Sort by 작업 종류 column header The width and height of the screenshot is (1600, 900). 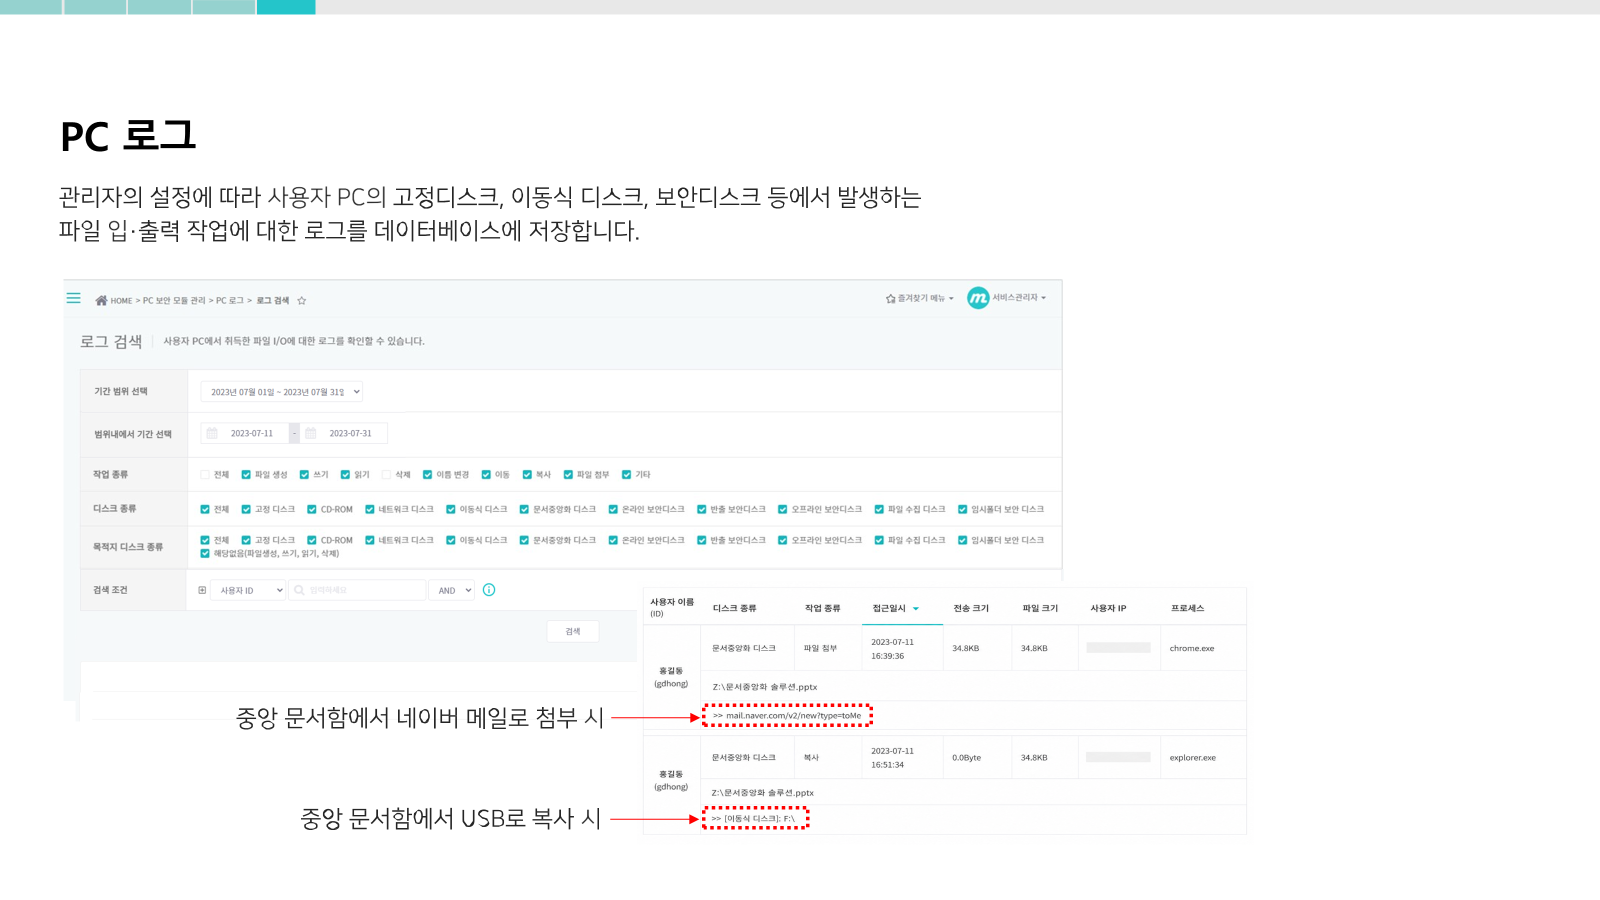coord(823,608)
